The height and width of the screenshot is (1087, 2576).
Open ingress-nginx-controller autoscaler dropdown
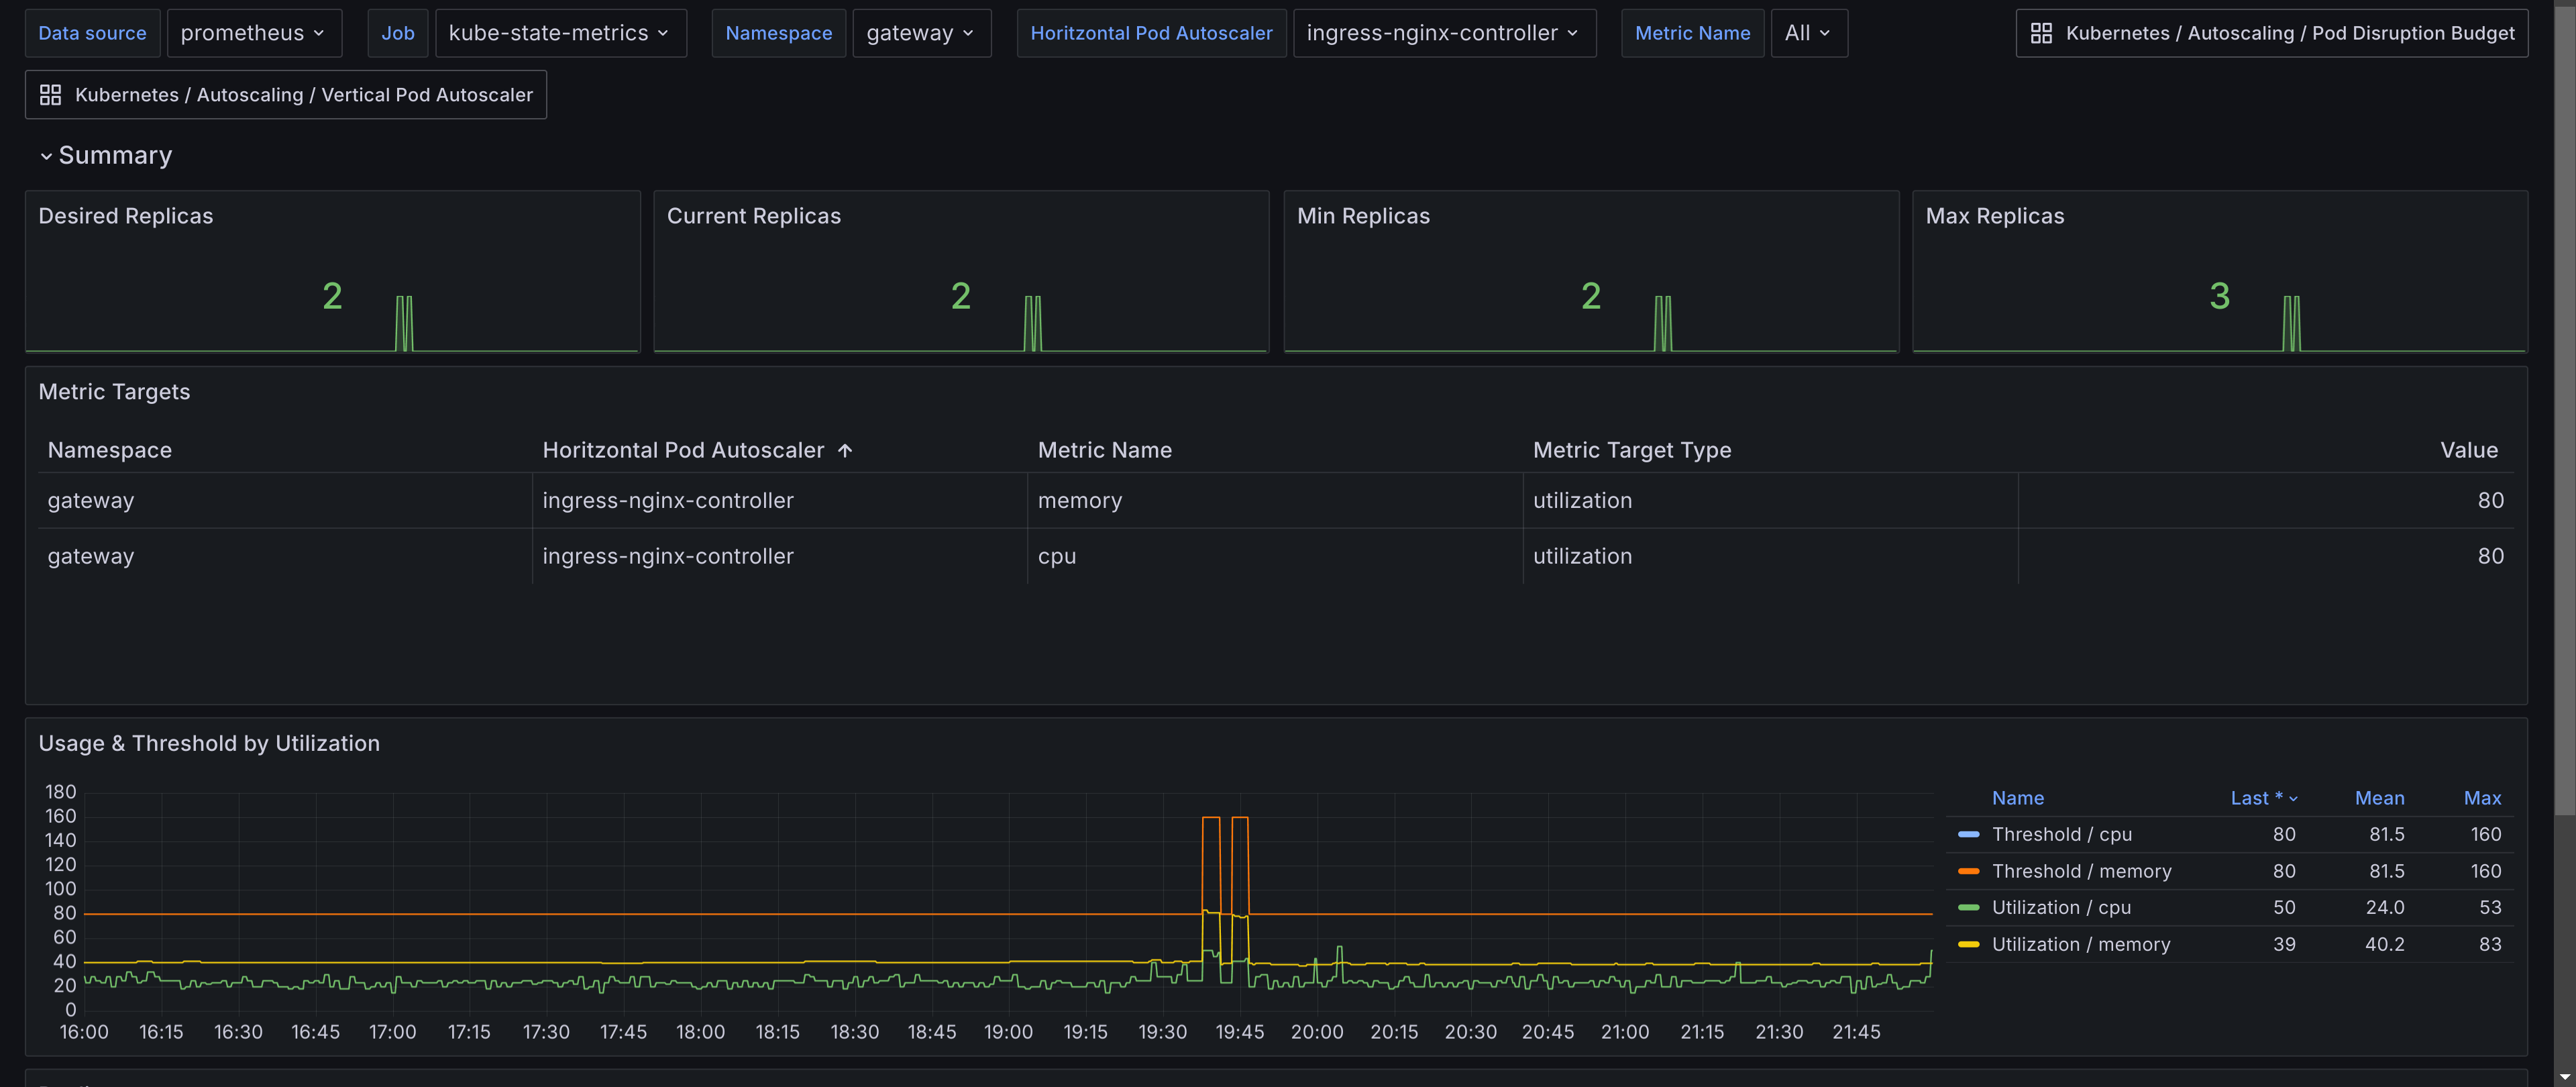1442,33
